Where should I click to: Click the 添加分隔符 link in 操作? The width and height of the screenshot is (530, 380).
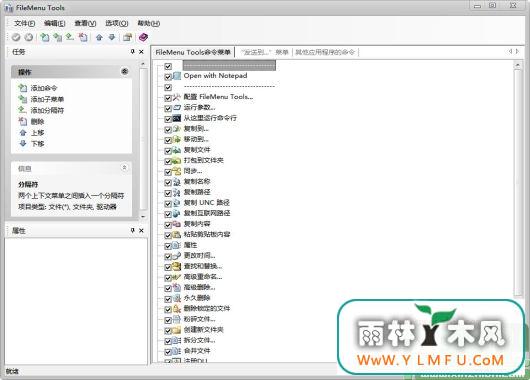47,110
